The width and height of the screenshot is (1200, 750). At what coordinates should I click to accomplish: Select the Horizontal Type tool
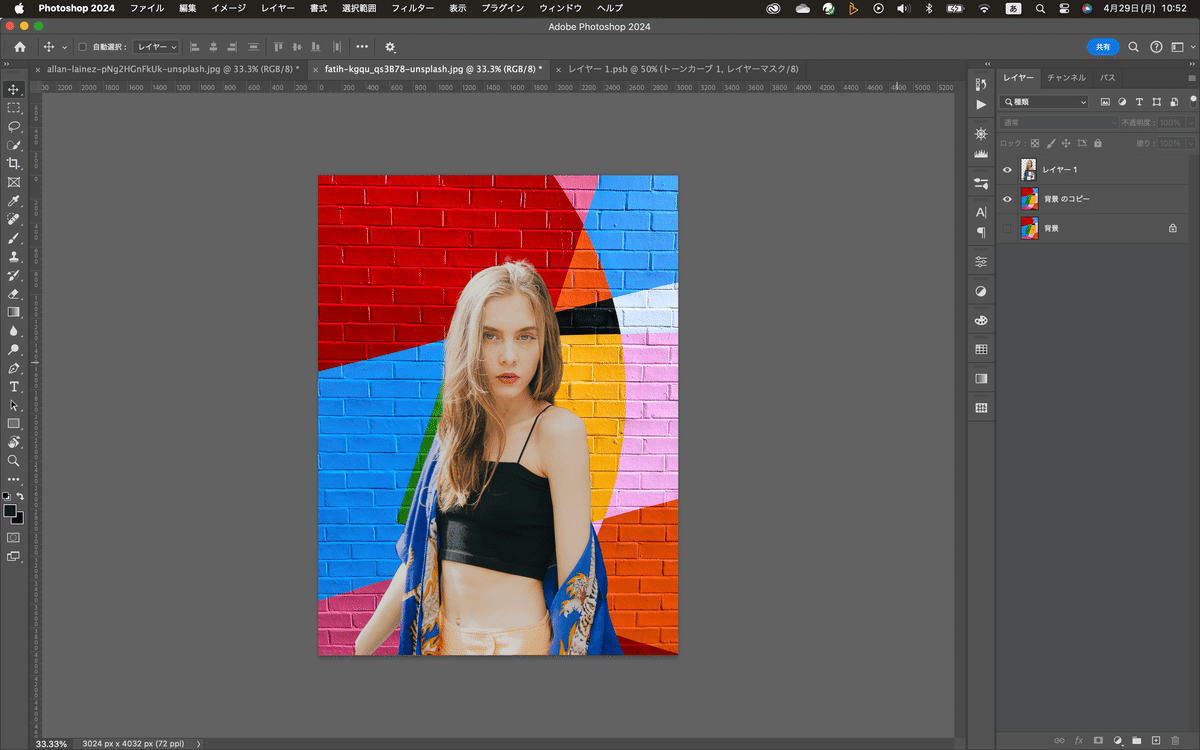pos(14,386)
